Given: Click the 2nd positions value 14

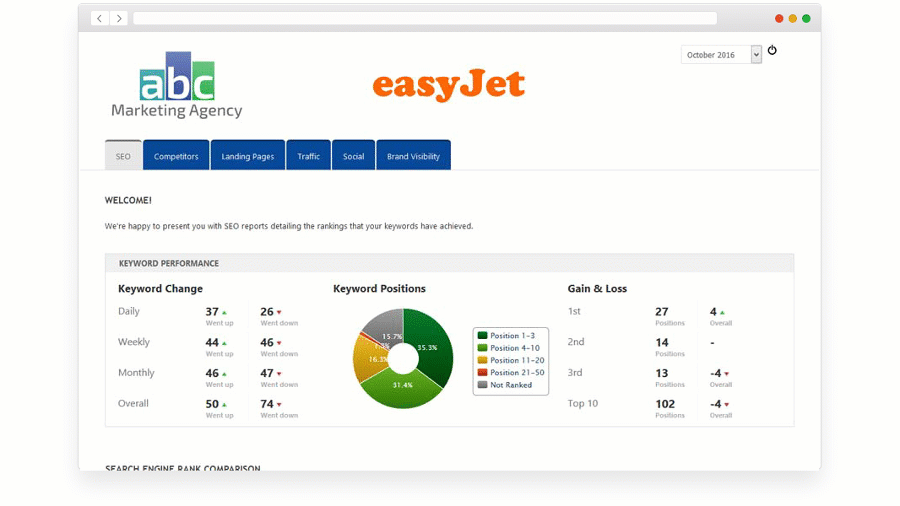Looking at the screenshot, I should 662,342.
